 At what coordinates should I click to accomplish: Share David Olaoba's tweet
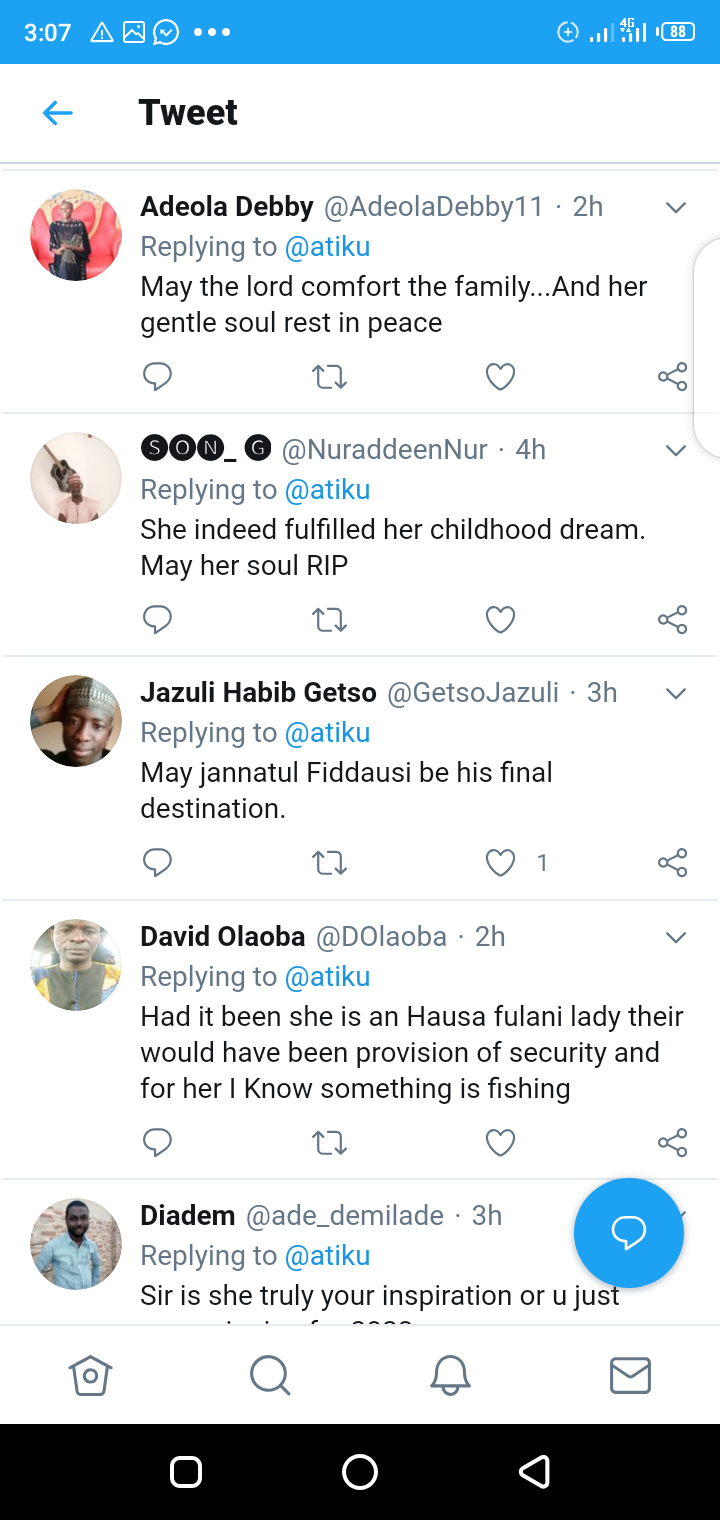[672, 1142]
